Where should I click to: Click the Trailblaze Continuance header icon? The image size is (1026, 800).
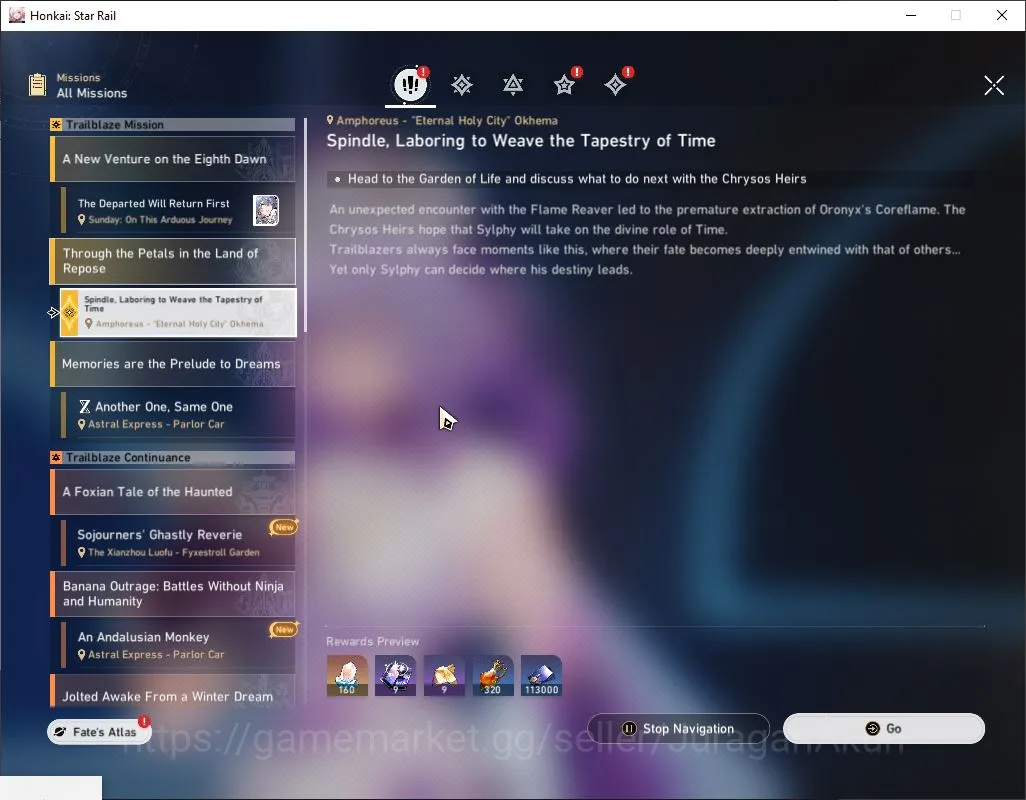[x=56, y=458]
